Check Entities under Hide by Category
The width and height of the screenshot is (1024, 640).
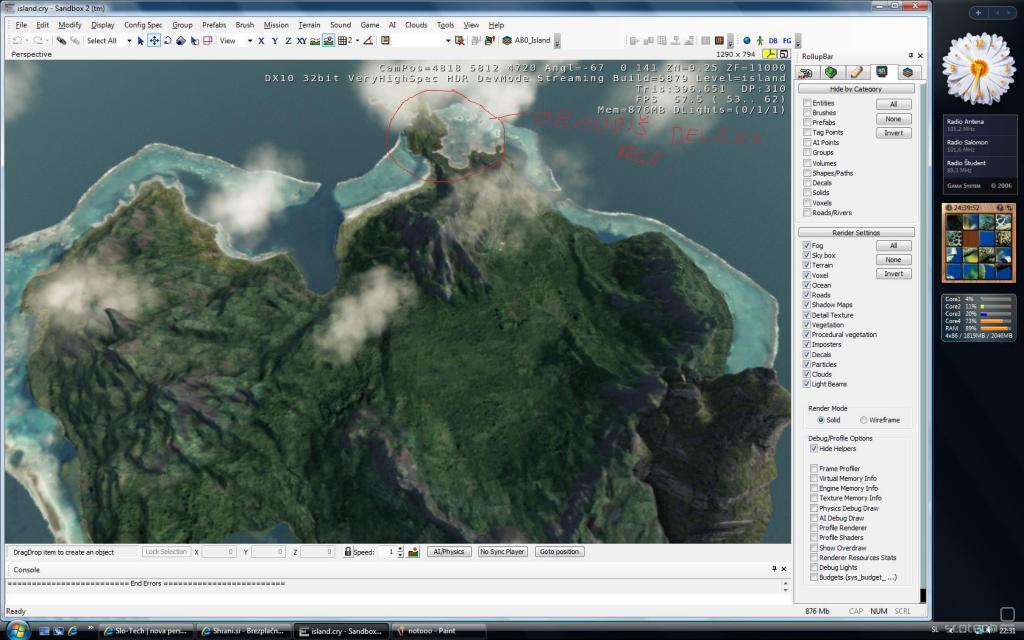808,103
